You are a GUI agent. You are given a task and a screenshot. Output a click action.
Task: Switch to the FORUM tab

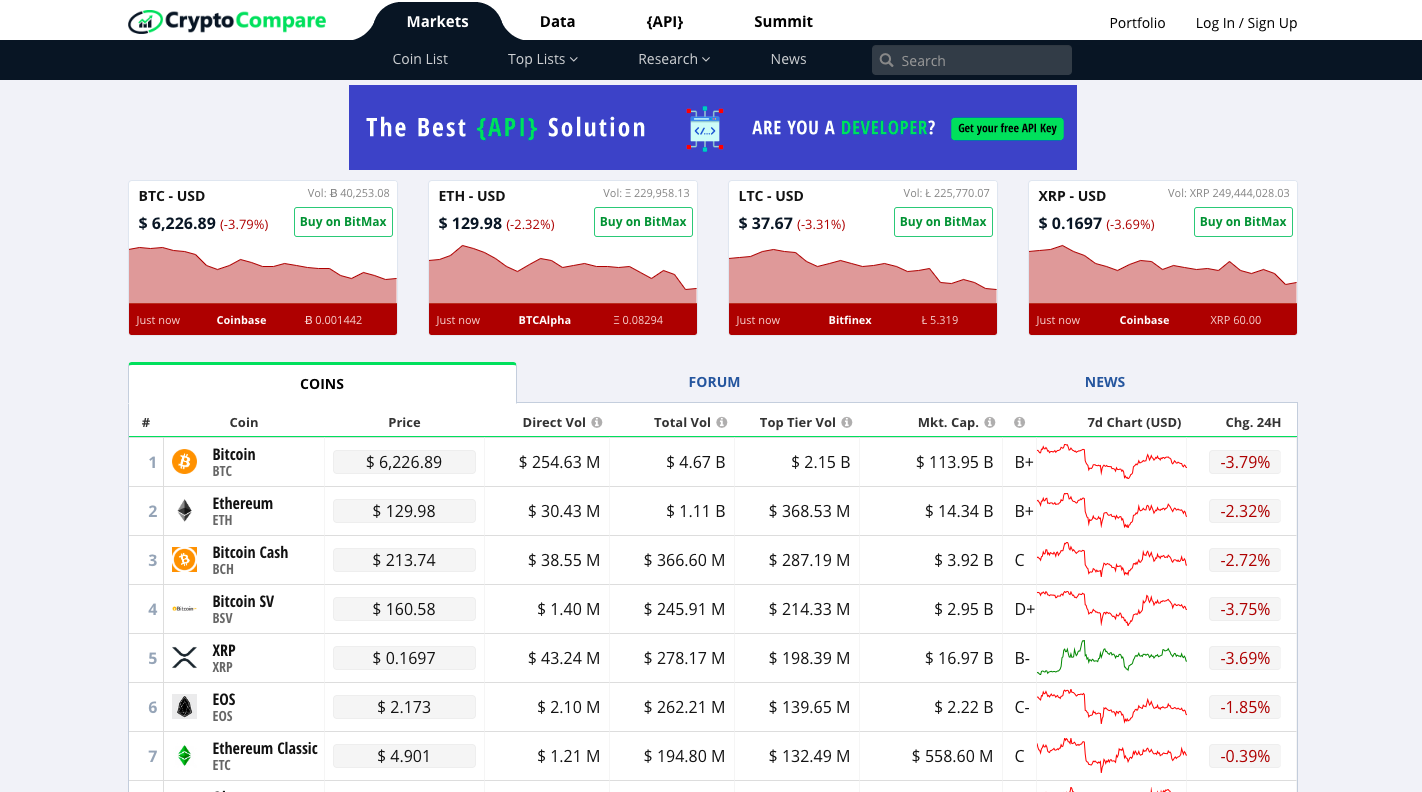pyautogui.click(x=714, y=382)
